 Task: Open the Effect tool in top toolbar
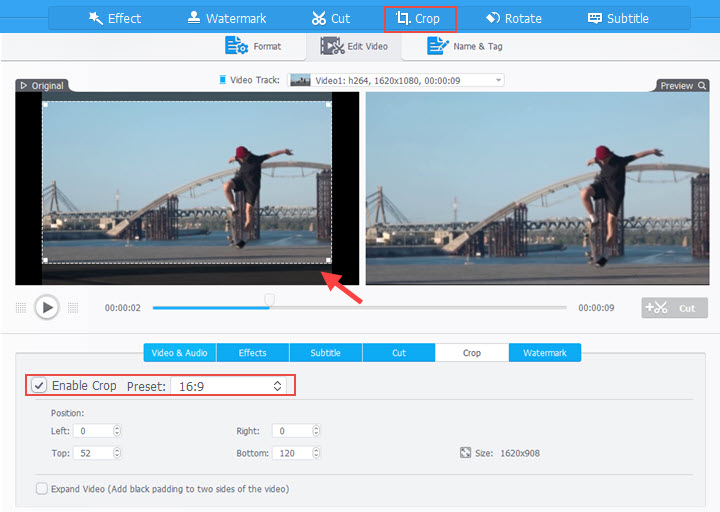(x=115, y=18)
